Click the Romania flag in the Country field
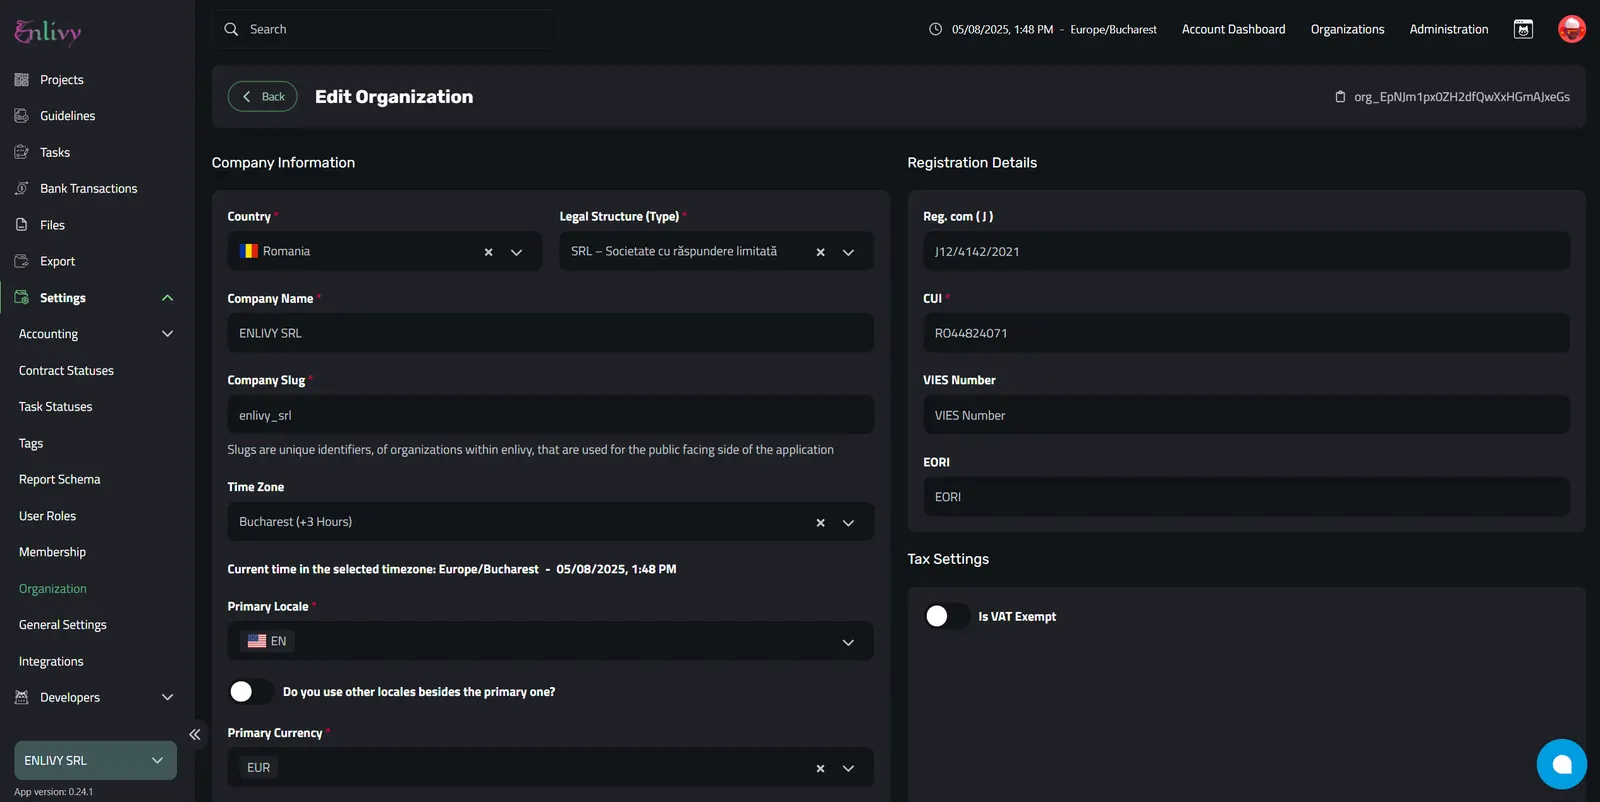 (x=249, y=251)
